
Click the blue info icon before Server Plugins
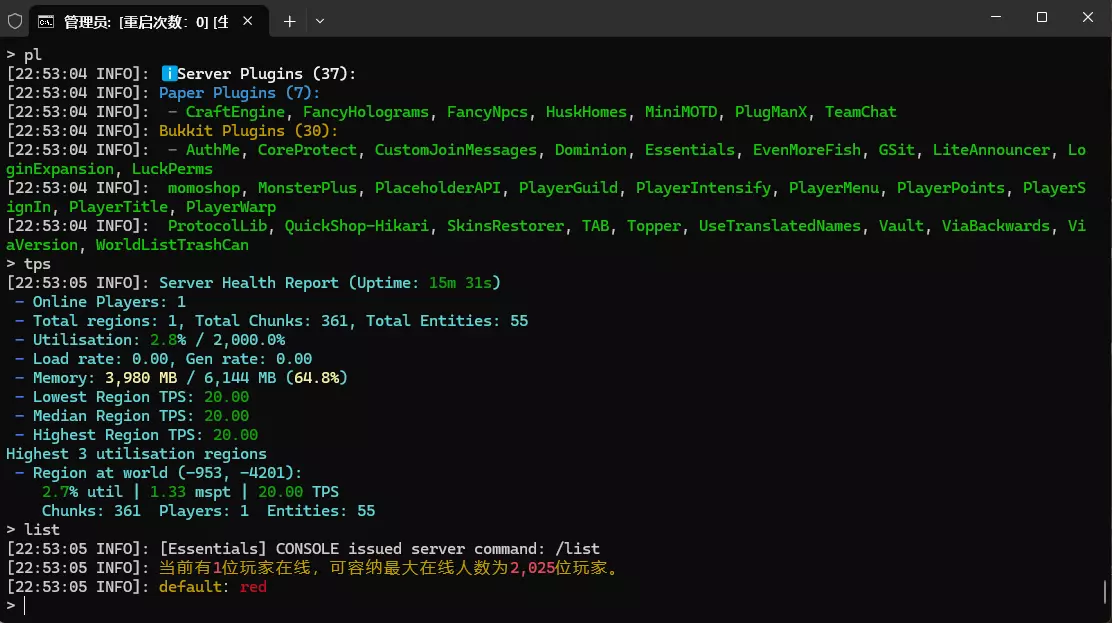pos(169,74)
